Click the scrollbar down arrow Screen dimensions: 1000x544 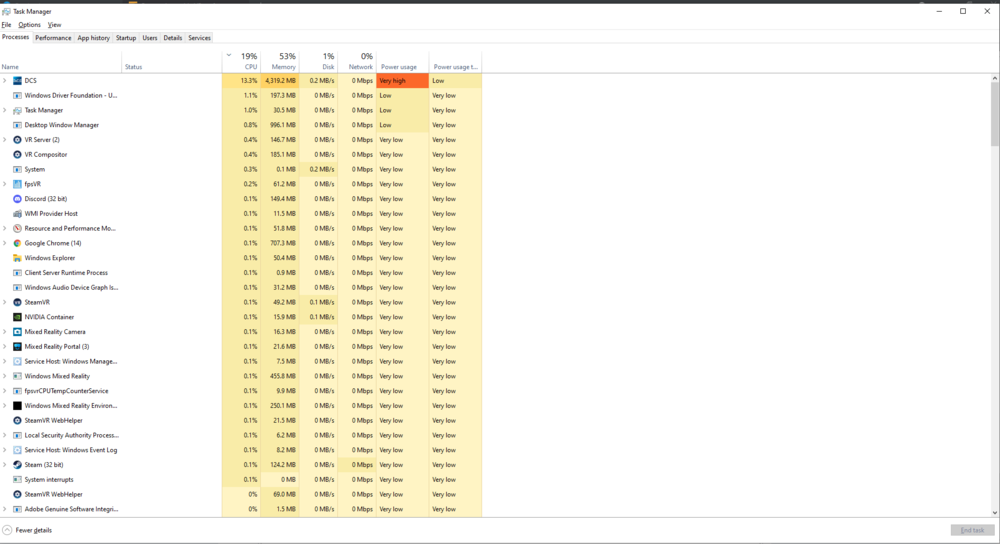(x=994, y=513)
